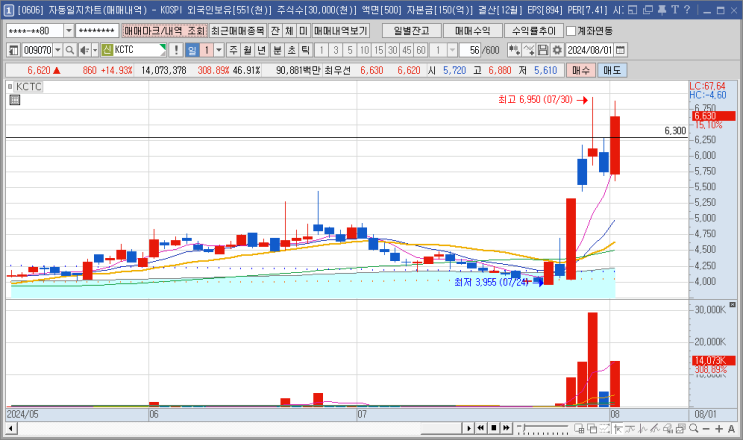The height and width of the screenshot is (440, 743).
Task: Click the add candle indicator icon
Action: [x=514, y=50]
